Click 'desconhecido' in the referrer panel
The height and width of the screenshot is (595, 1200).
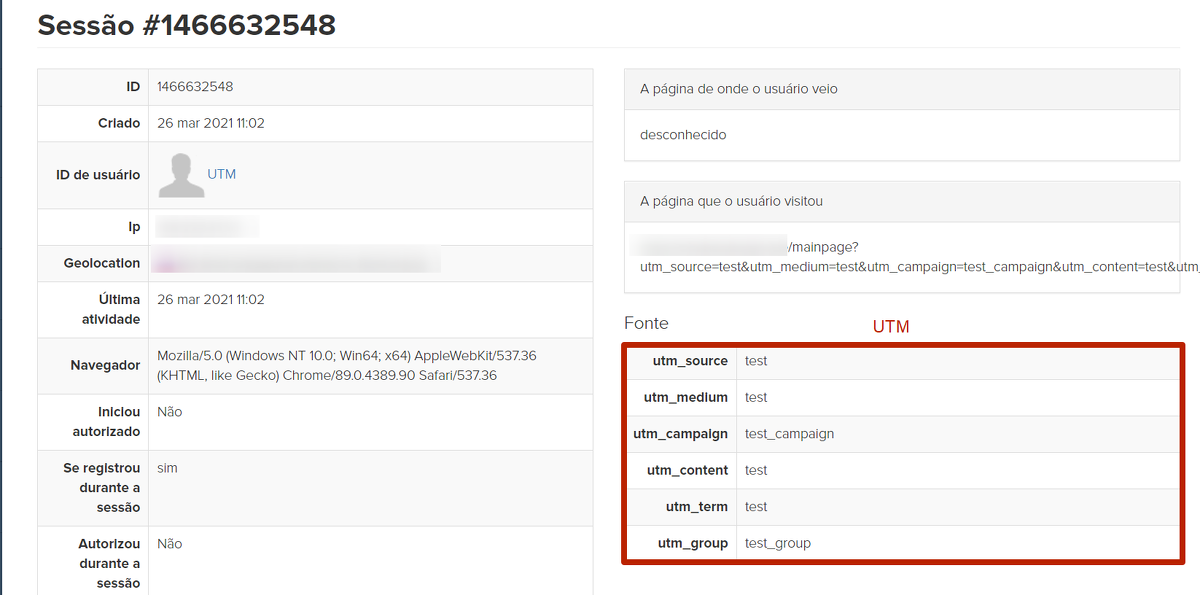683,134
